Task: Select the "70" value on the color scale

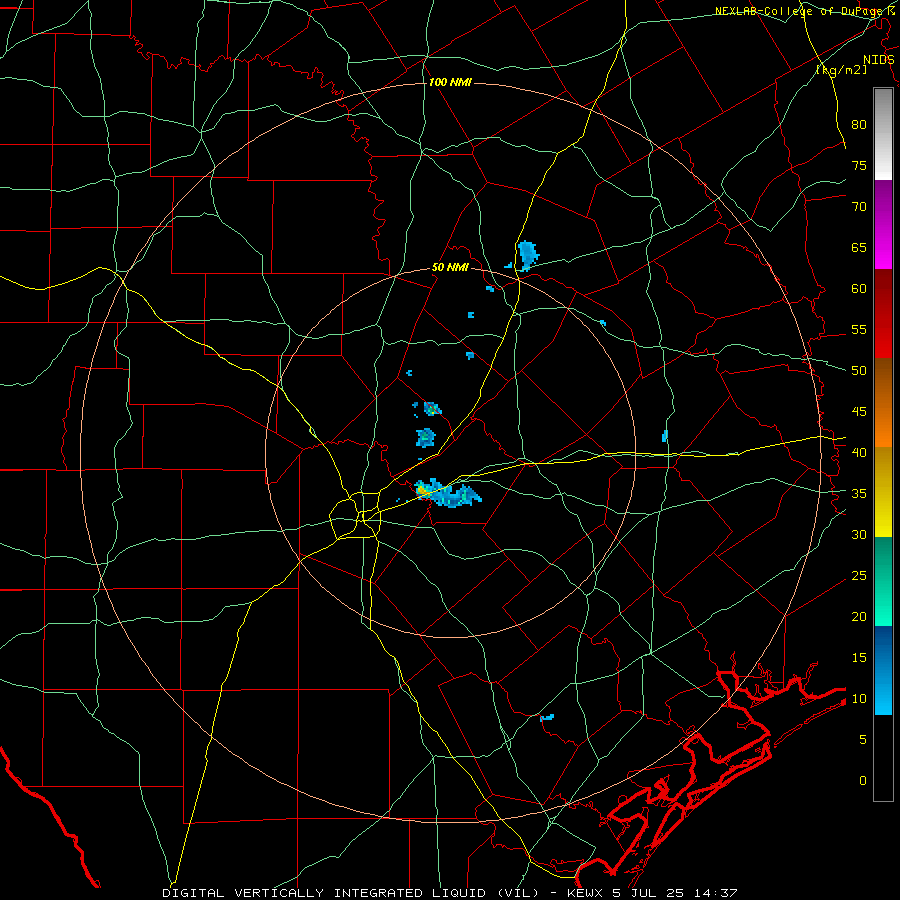Action: pyautogui.click(x=859, y=207)
